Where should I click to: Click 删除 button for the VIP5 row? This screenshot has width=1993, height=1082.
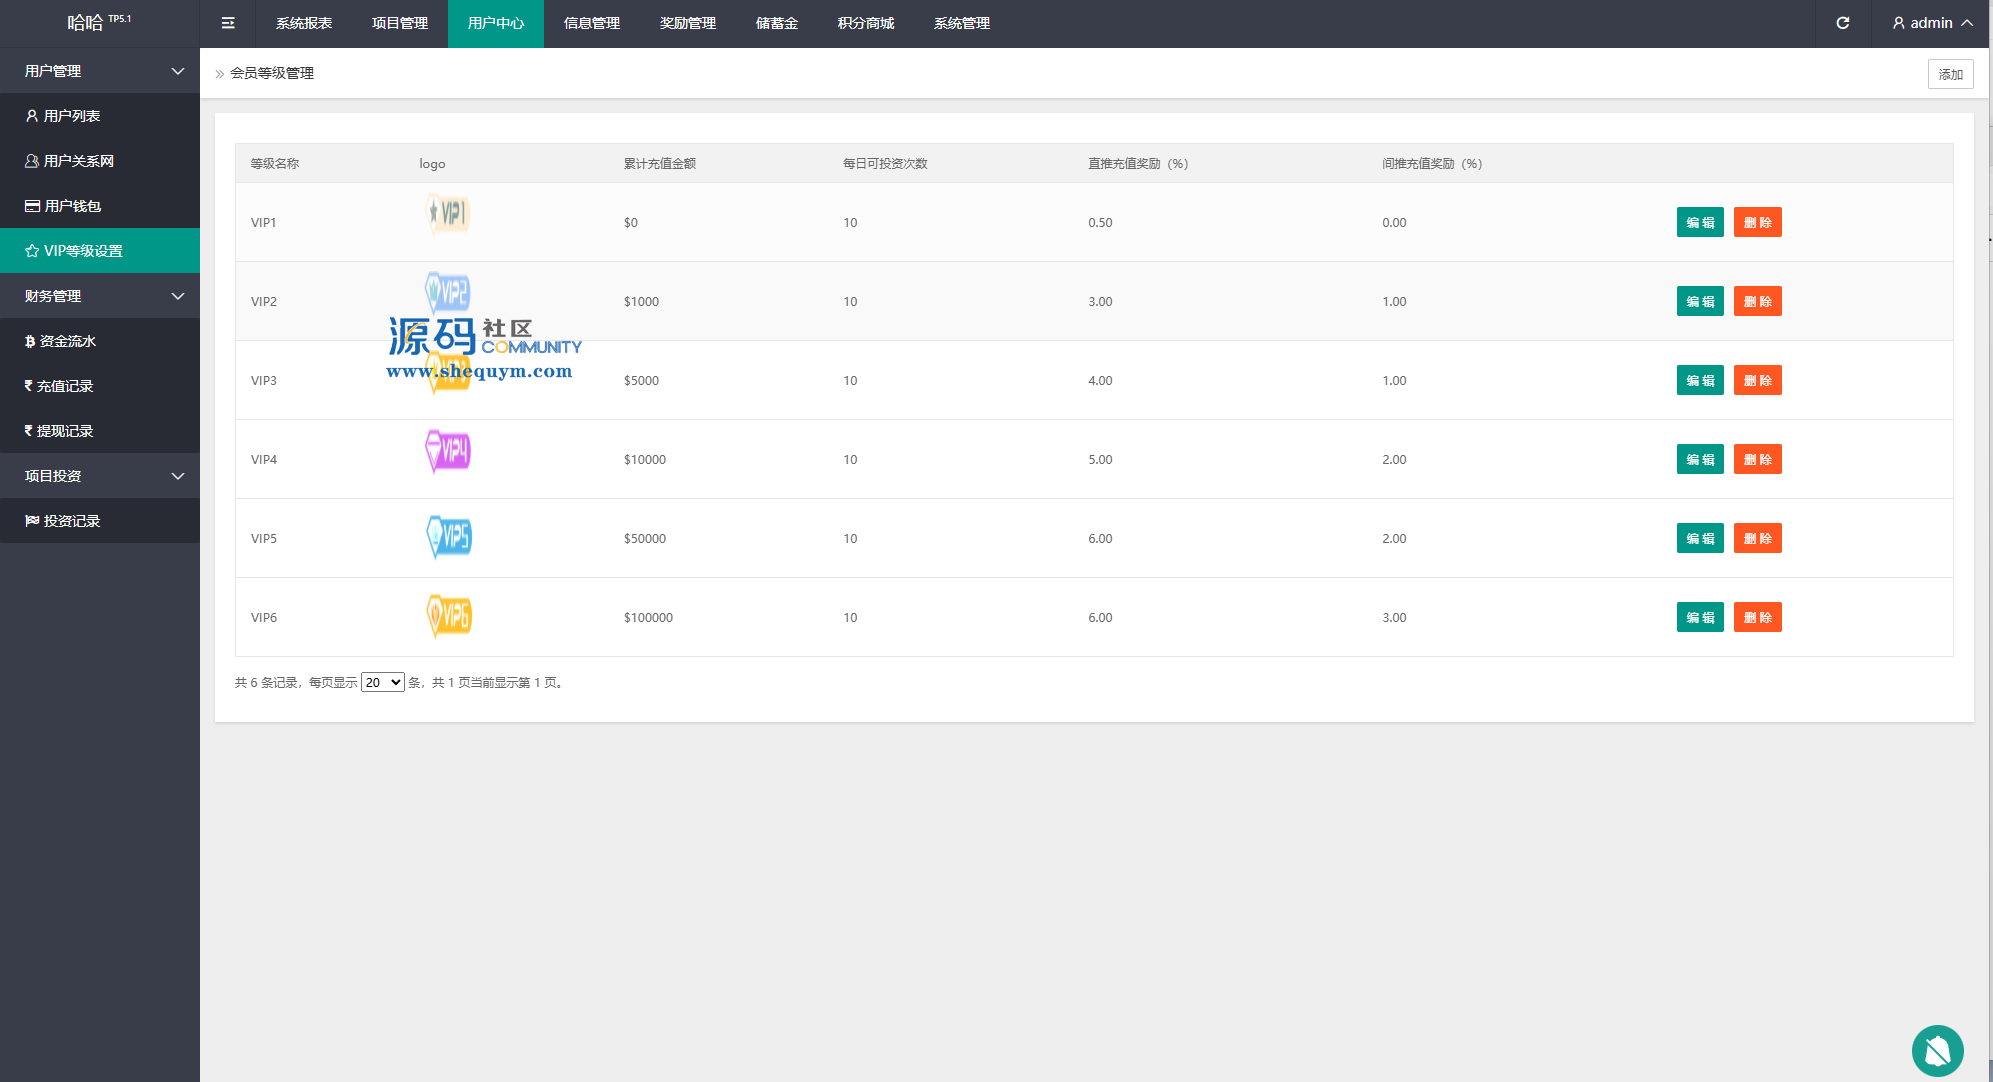tap(1757, 538)
